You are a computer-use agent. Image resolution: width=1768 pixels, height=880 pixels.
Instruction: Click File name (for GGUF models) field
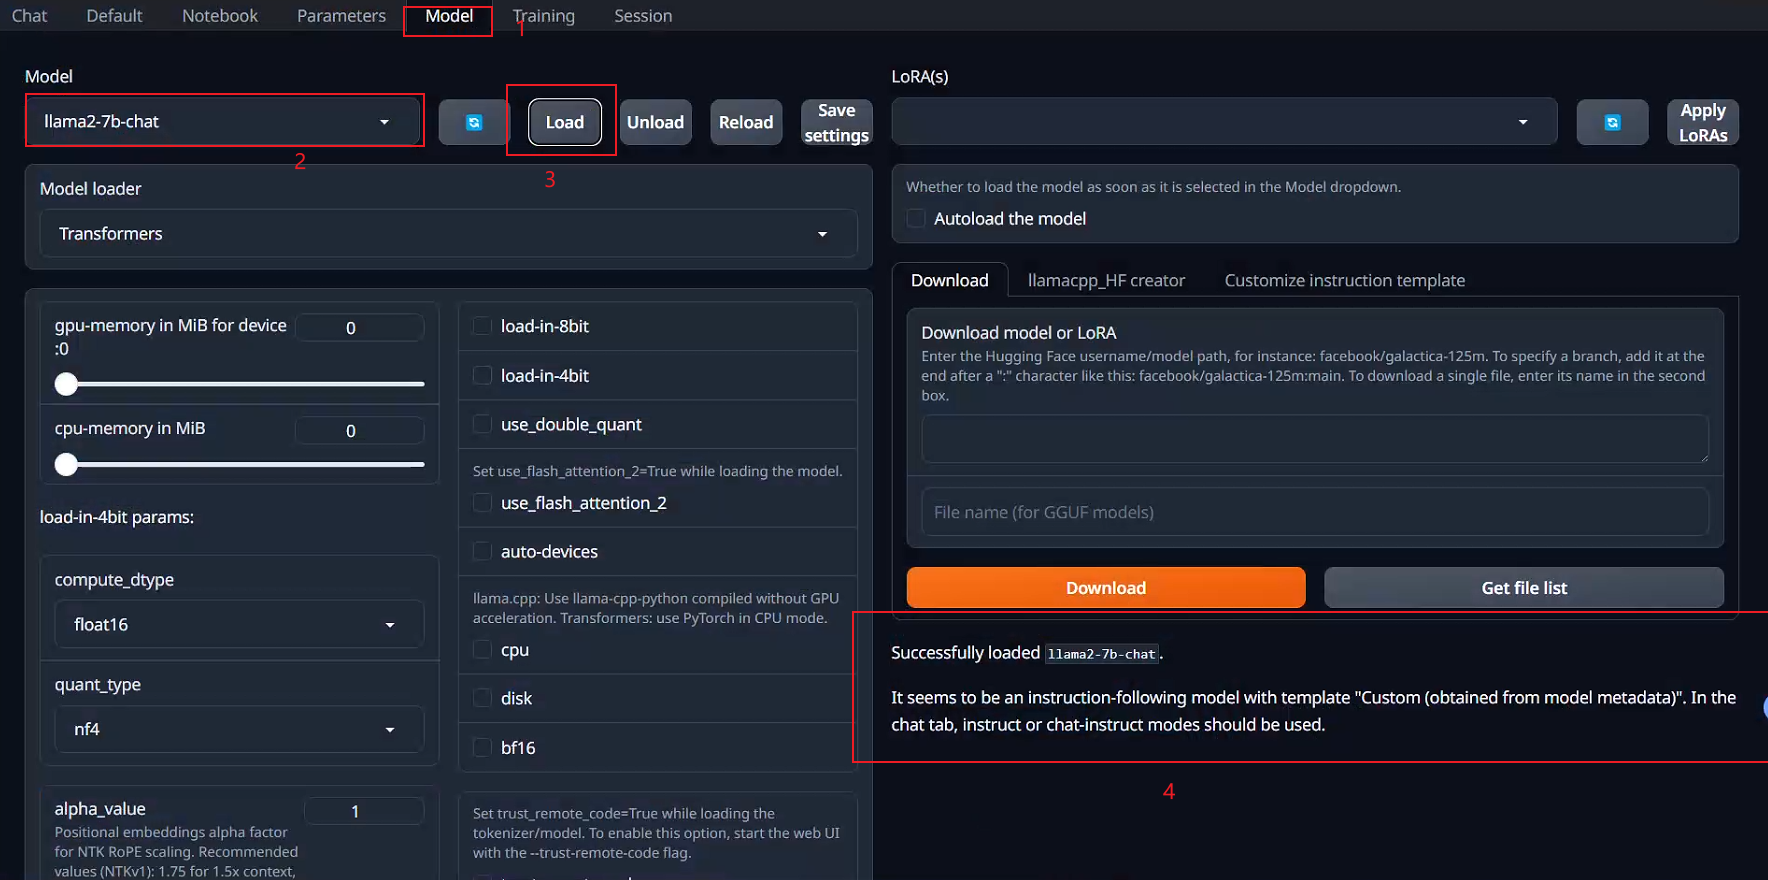(1315, 512)
